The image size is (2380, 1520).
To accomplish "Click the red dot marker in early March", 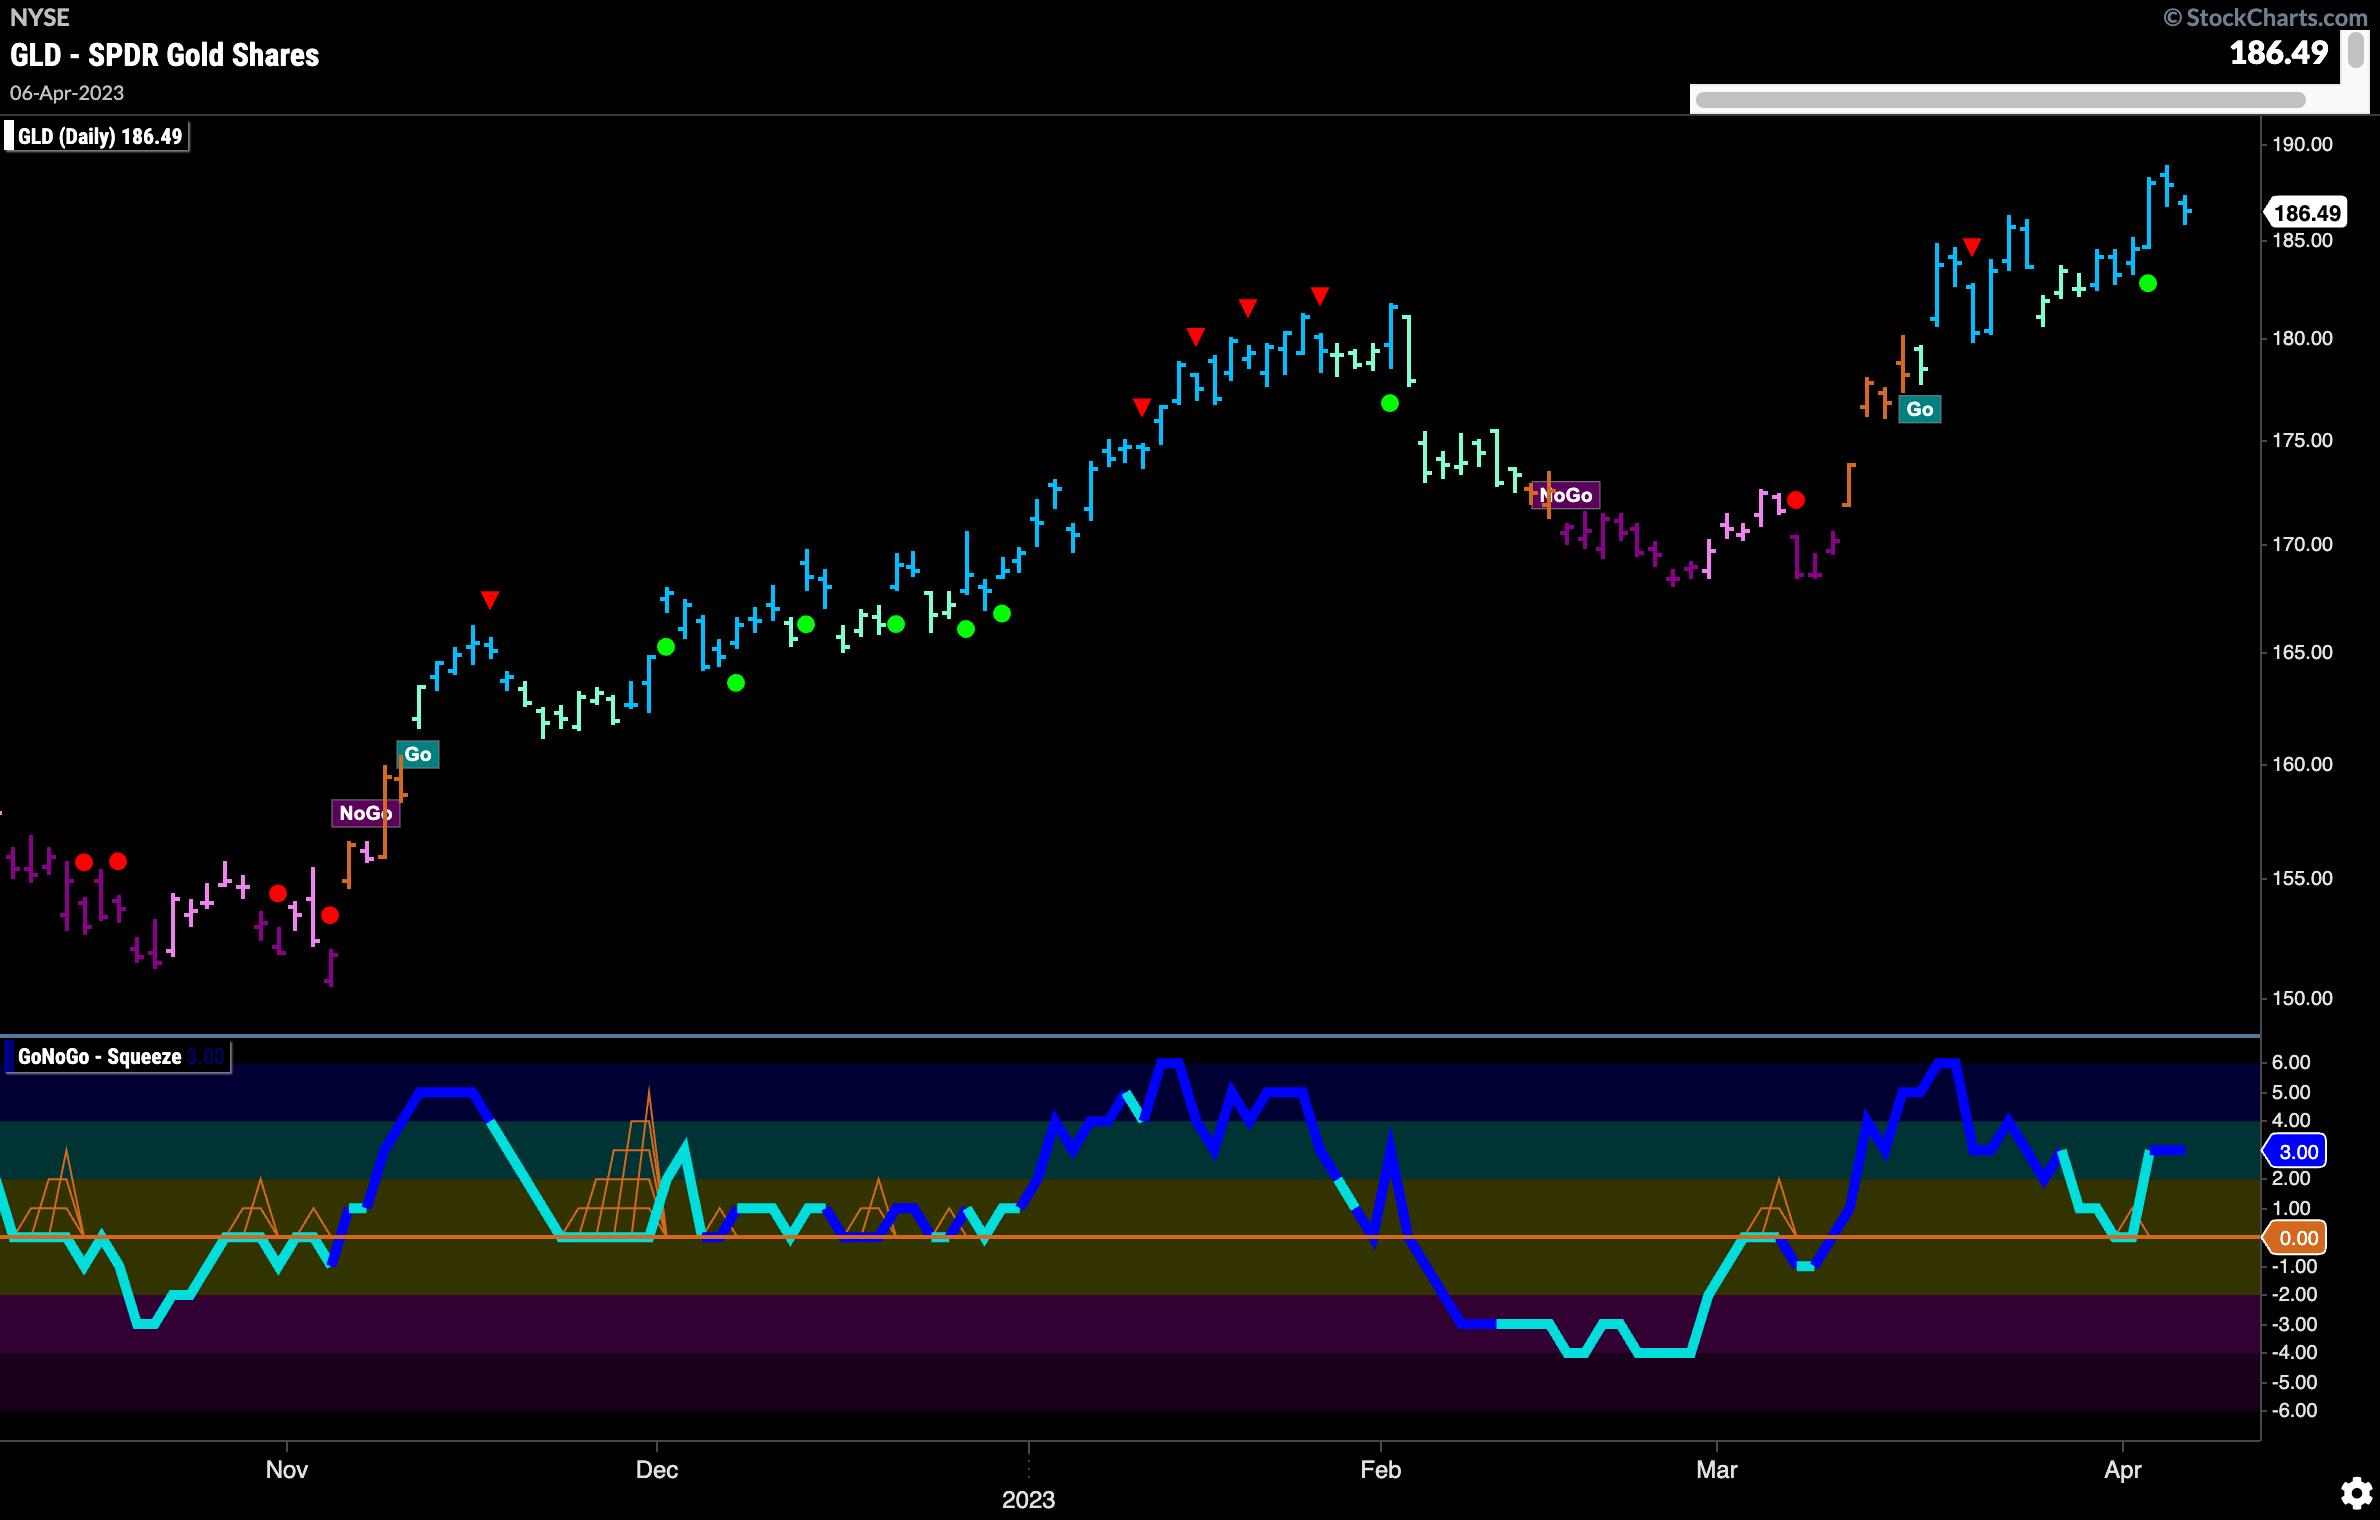I will 1795,500.
